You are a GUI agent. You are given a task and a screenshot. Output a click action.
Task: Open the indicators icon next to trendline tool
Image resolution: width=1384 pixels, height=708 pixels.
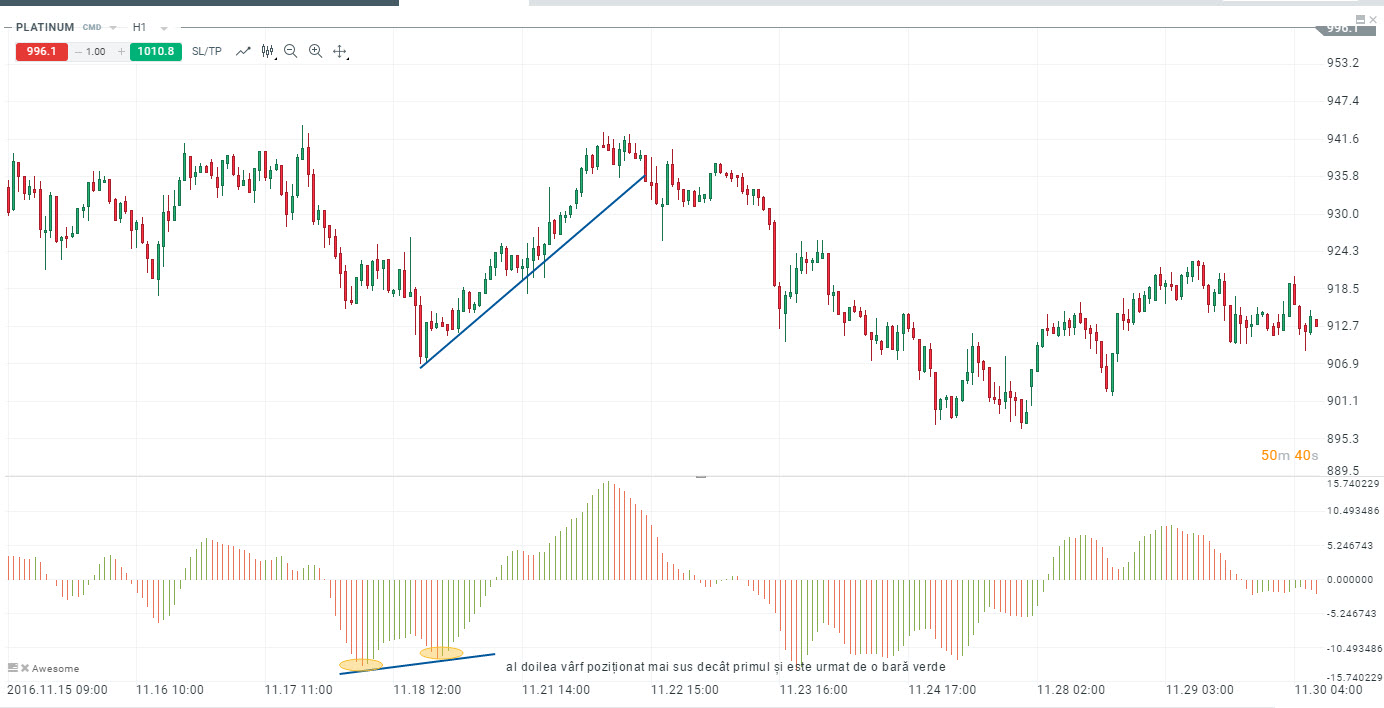[x=267, y=50]
